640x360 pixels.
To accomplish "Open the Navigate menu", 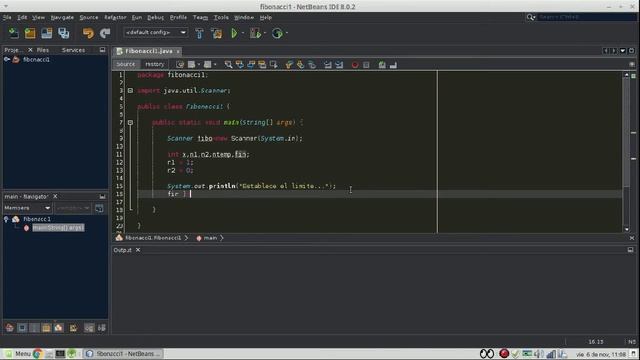I will [x=62, y=18].
